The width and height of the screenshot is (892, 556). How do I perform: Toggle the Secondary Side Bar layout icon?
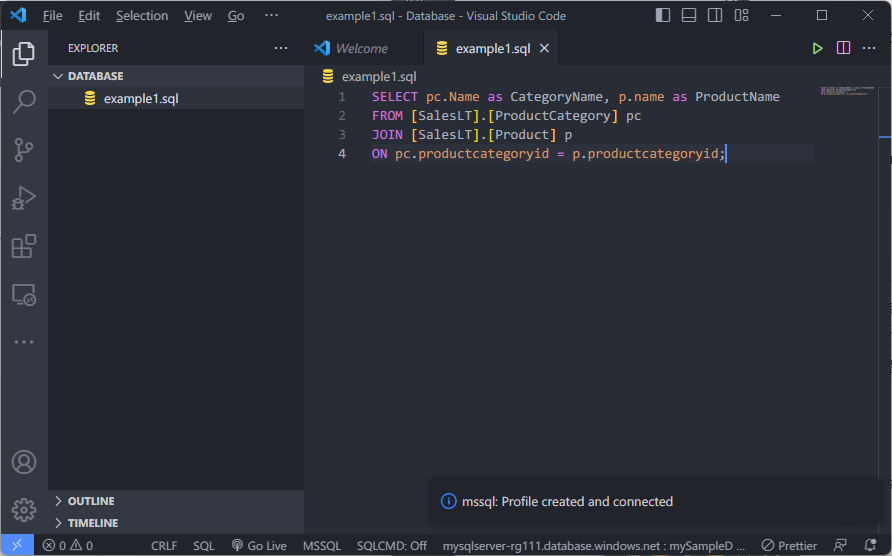coord(715,15)
